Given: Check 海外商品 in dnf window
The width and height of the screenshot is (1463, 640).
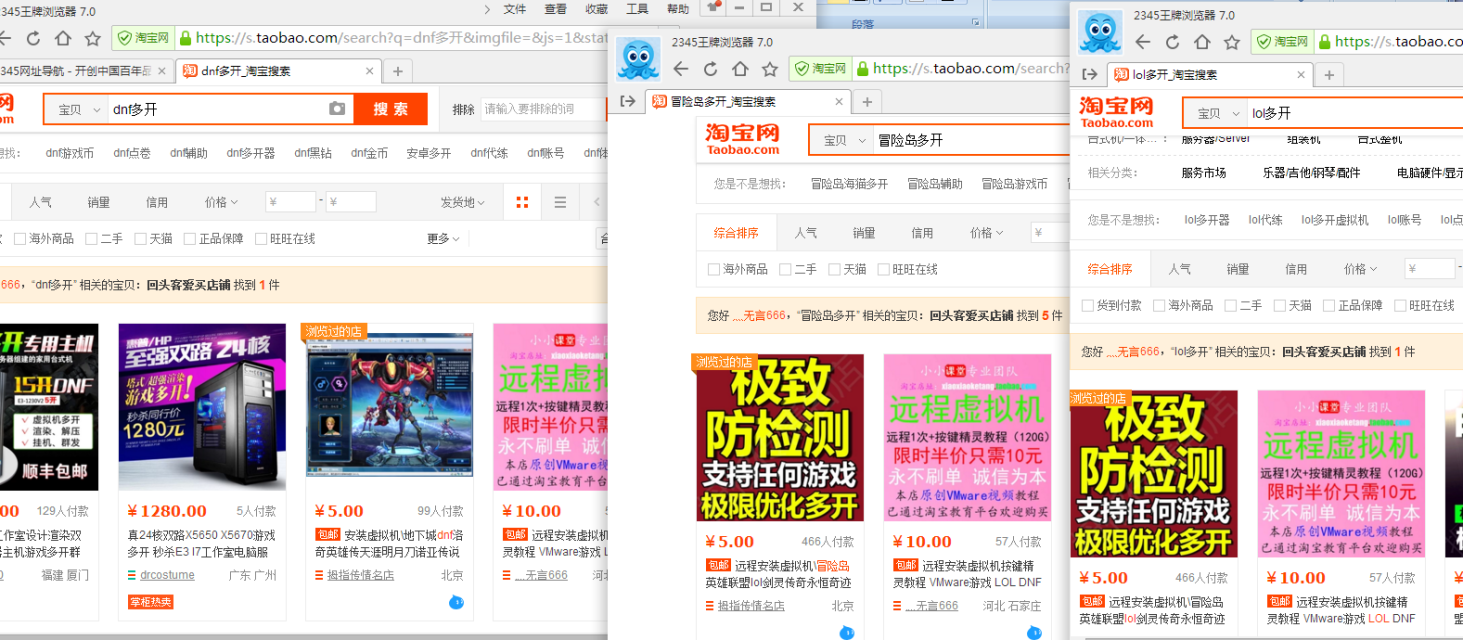Looking at the screenshot, I should tap(19, 239).
